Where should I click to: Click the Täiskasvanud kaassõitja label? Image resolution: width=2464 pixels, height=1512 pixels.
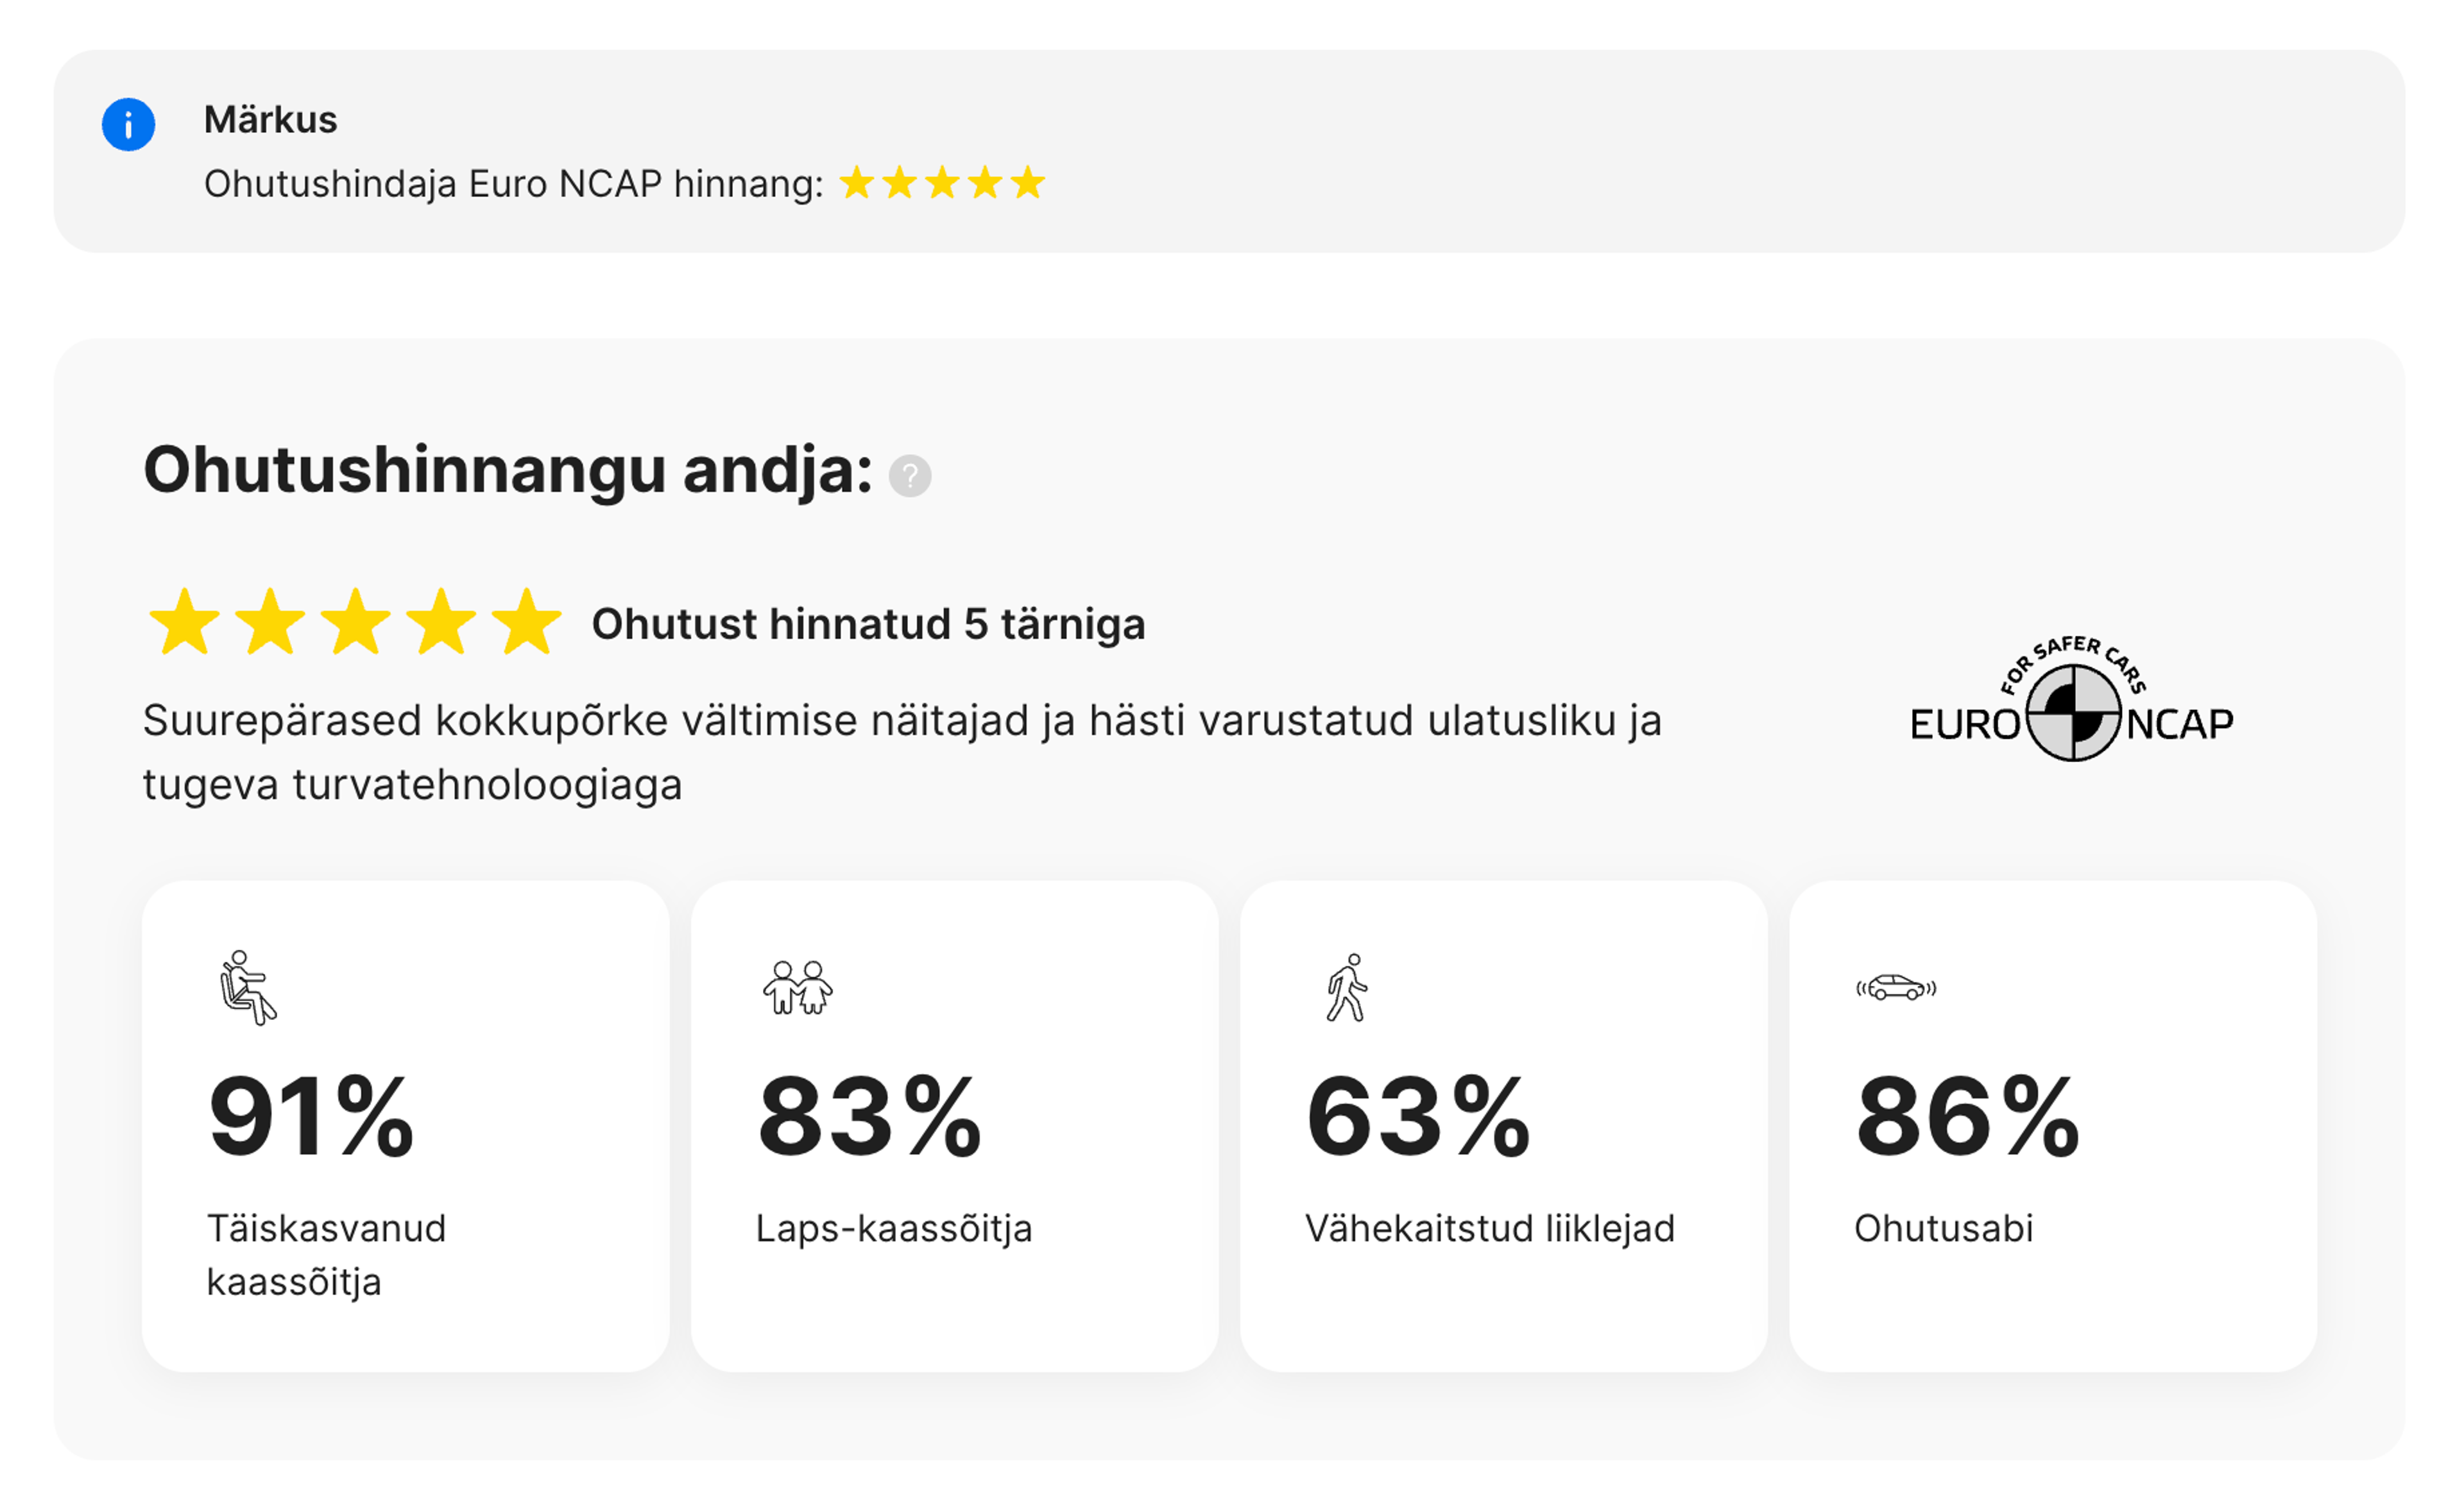point(326,1254)
